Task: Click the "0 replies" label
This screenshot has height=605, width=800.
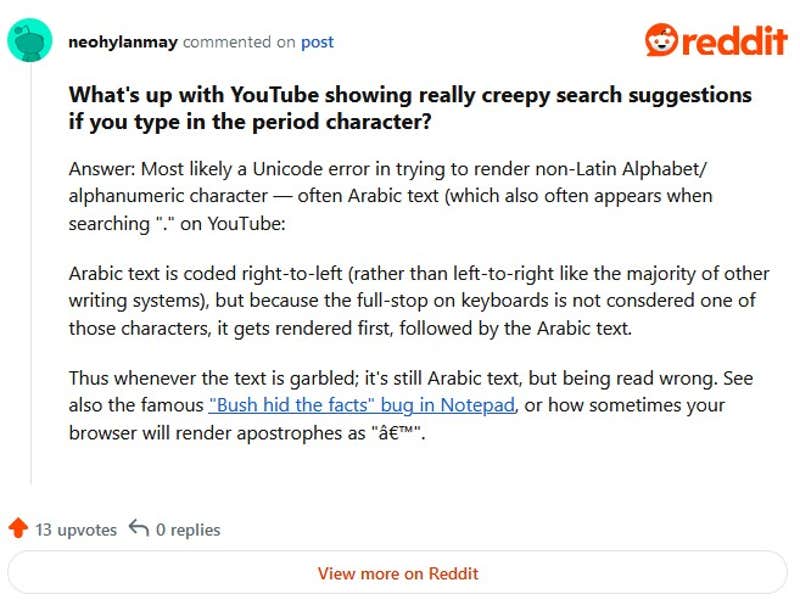Action: [x=188, y=530]
